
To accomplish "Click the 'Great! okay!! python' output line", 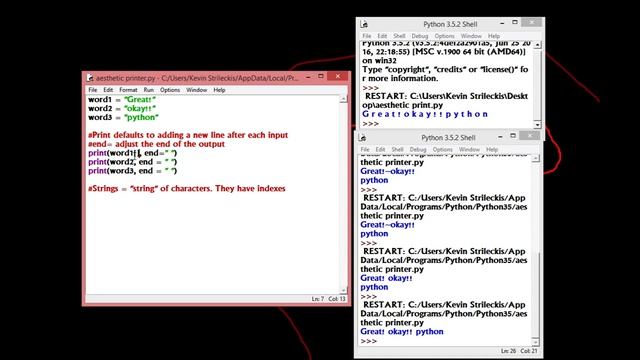I will 402,332.
